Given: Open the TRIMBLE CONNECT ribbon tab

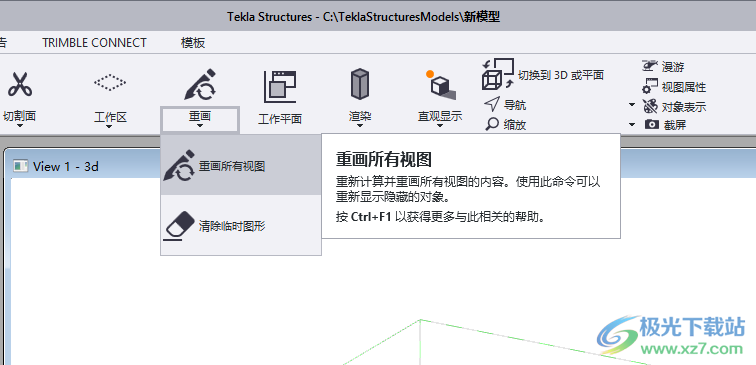Looking at the screenshot, I should [x=94, y=43].
